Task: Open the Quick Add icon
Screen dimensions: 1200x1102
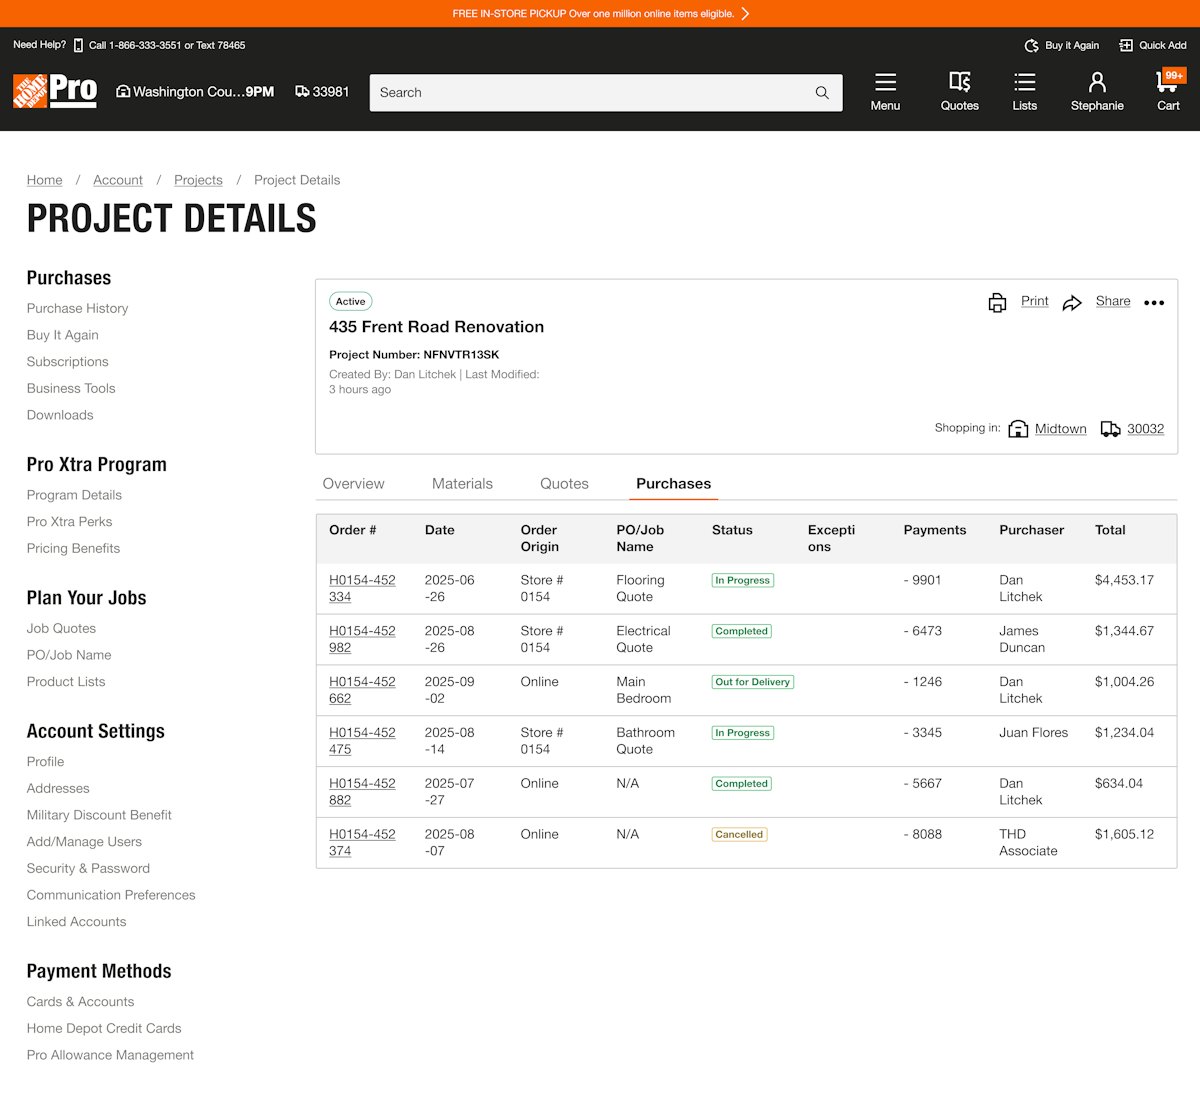Action: click(1127, 45)
